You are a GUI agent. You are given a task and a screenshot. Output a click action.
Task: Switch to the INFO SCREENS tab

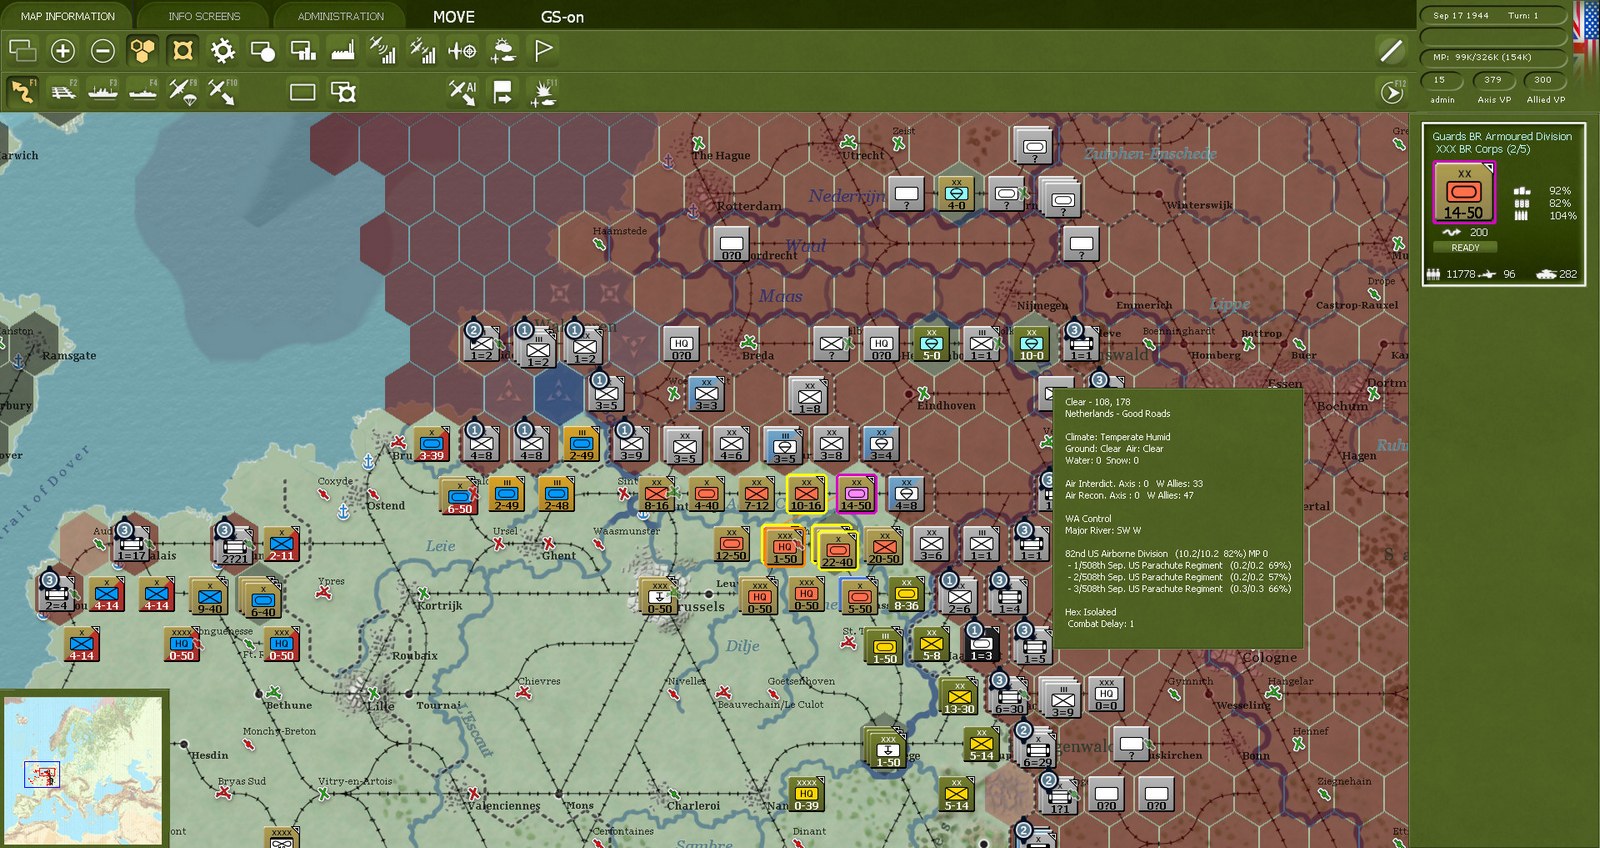click(204, 16)
